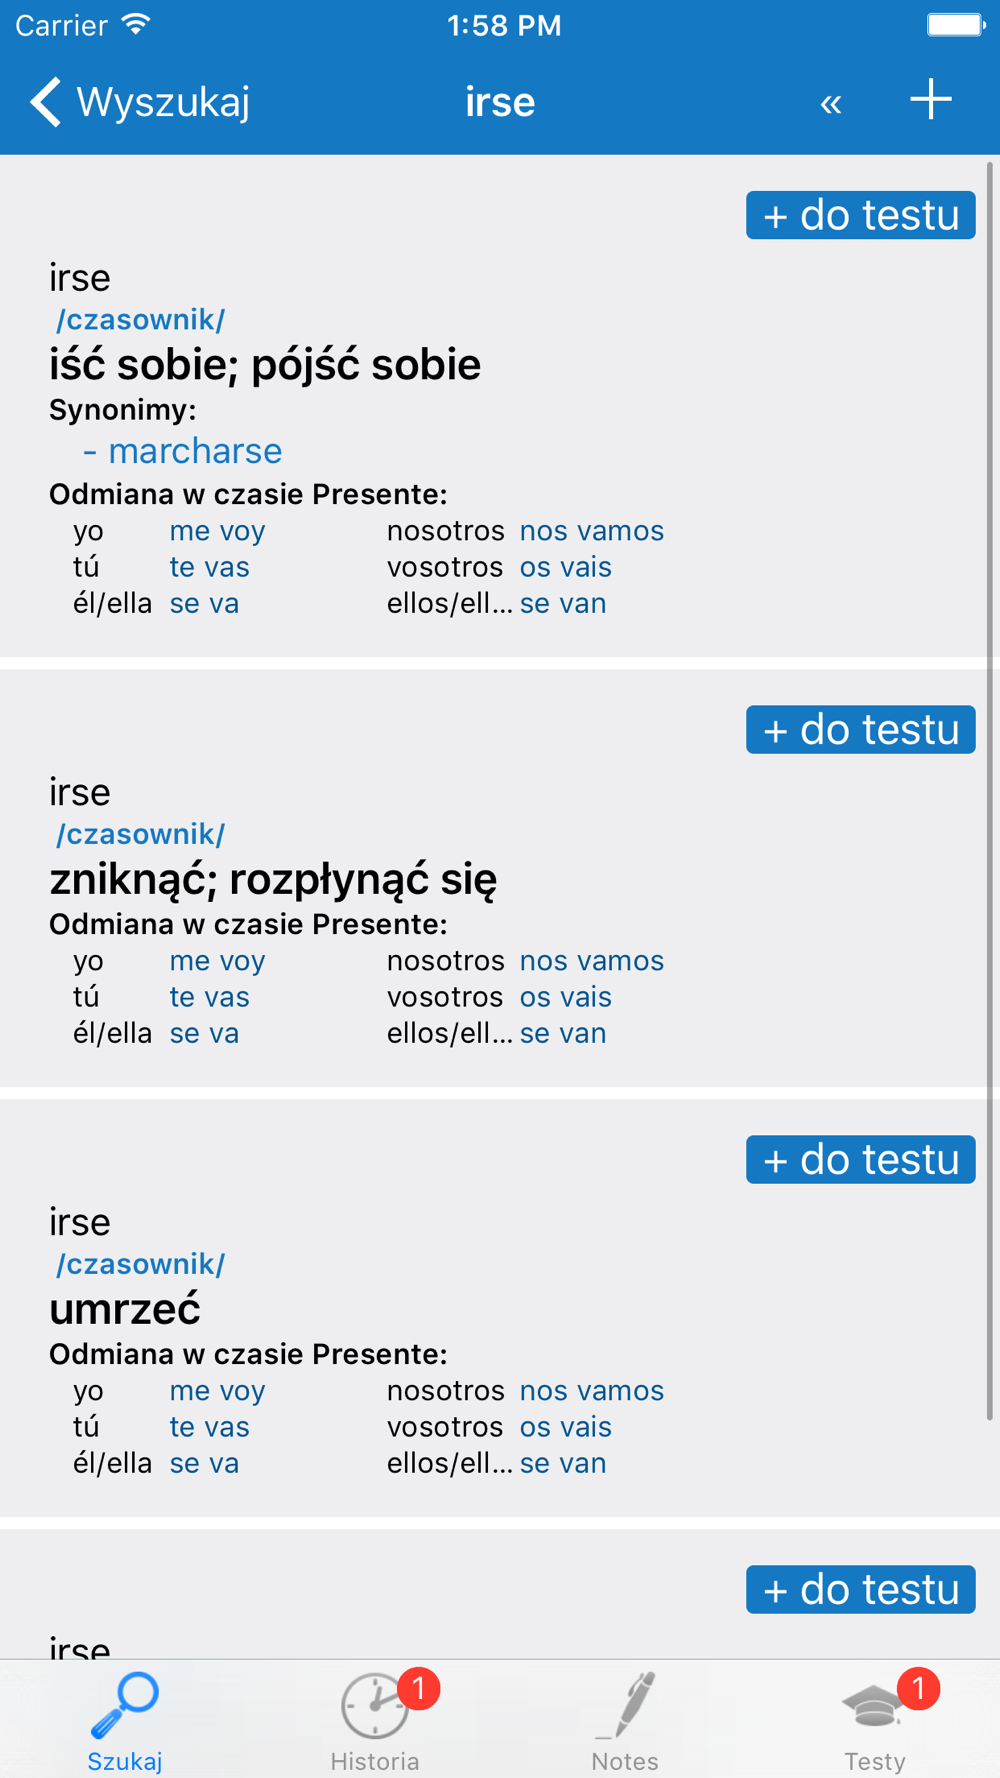Add 'iść sobie' entry to test
Screen dimensions: 1000x1778
[860, 215]
